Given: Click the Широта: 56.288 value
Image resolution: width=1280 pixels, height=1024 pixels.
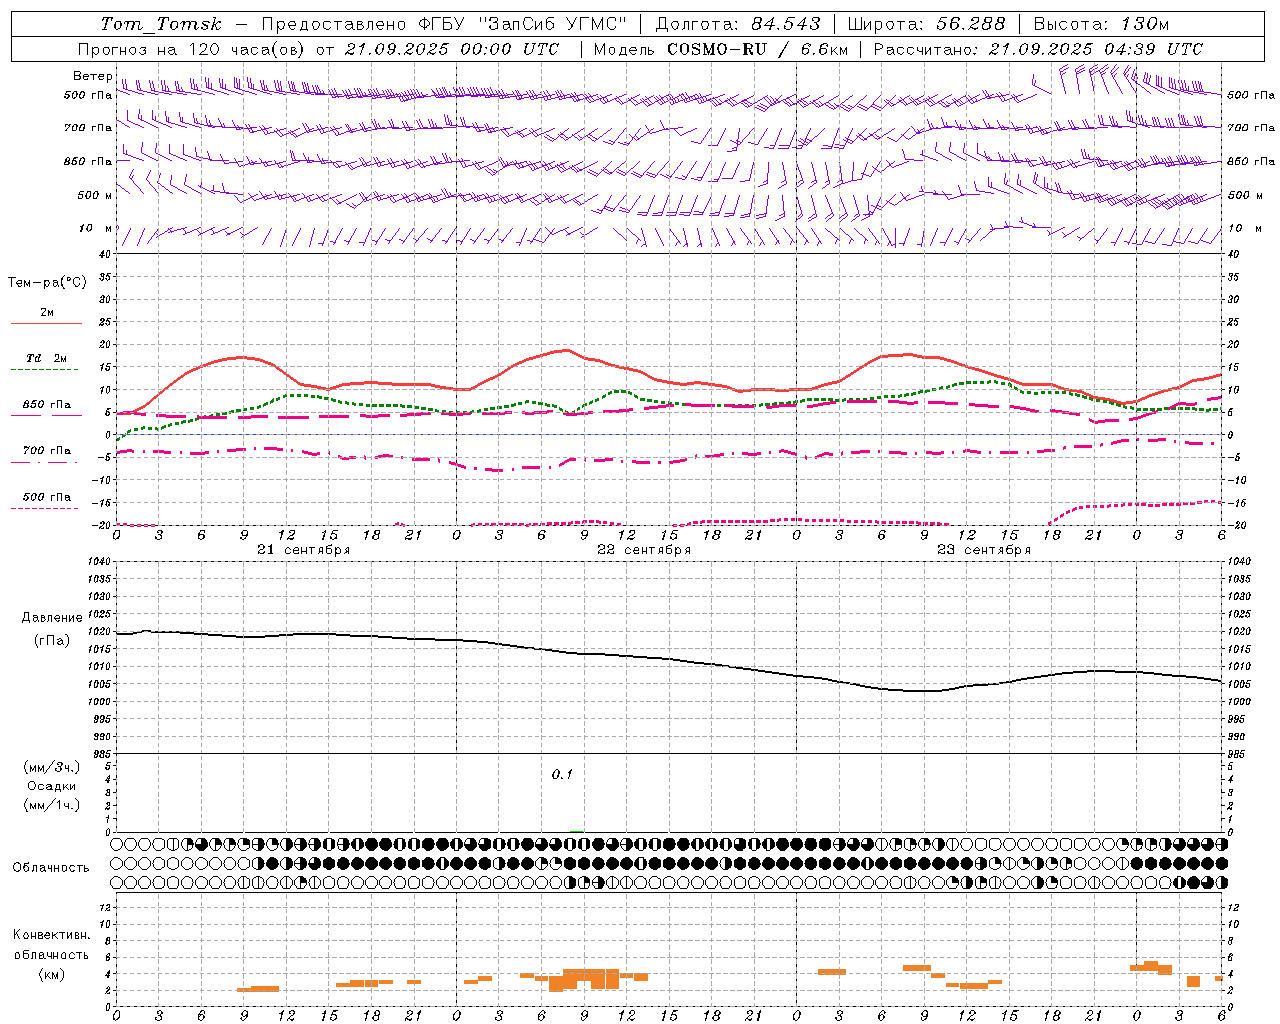Looking at the screenshot, I should [x=926, y=24].
